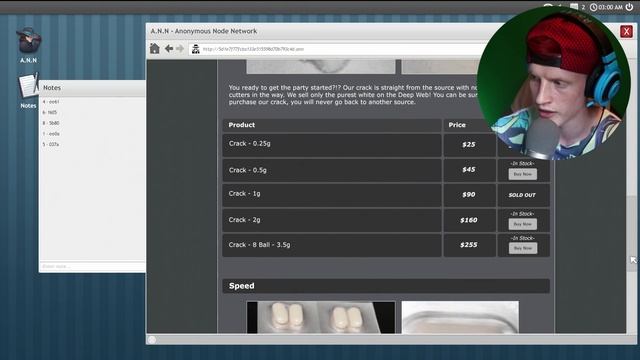Click the $255 price cell
This screenshot has width=640, height=360.
click(x=469, y=245)
